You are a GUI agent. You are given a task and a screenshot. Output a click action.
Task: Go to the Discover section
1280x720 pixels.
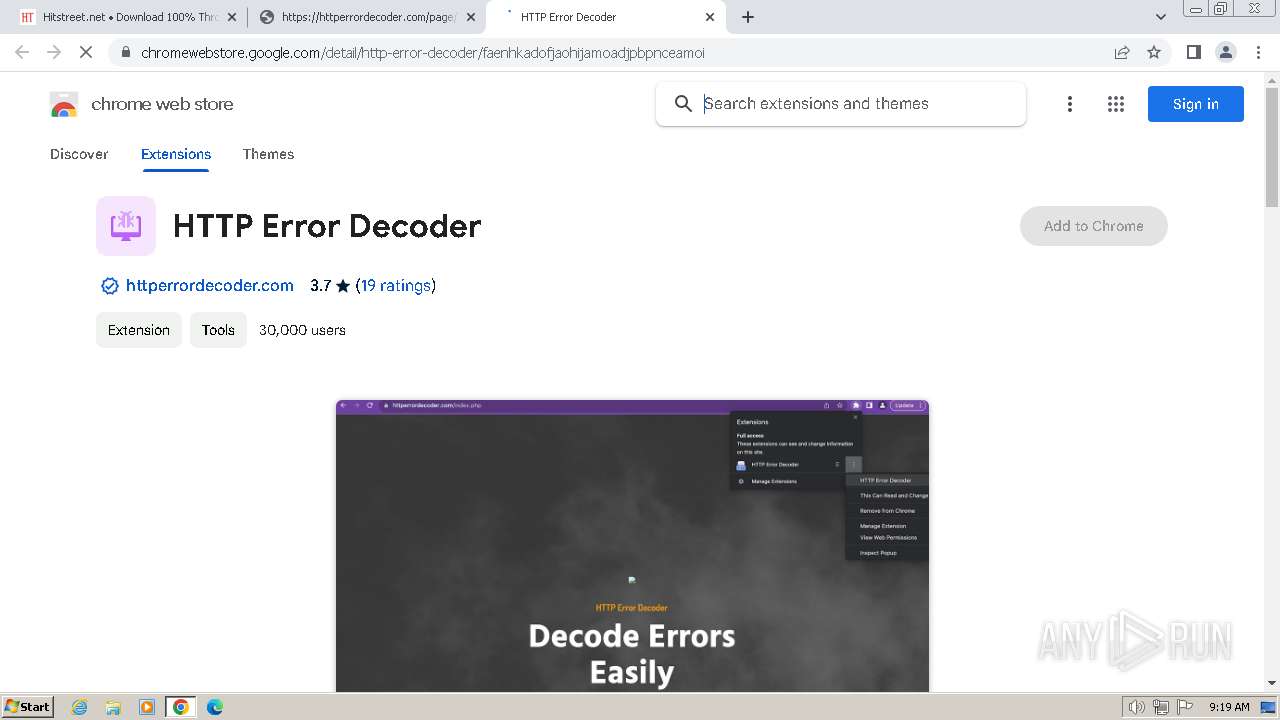coord(79,154)
